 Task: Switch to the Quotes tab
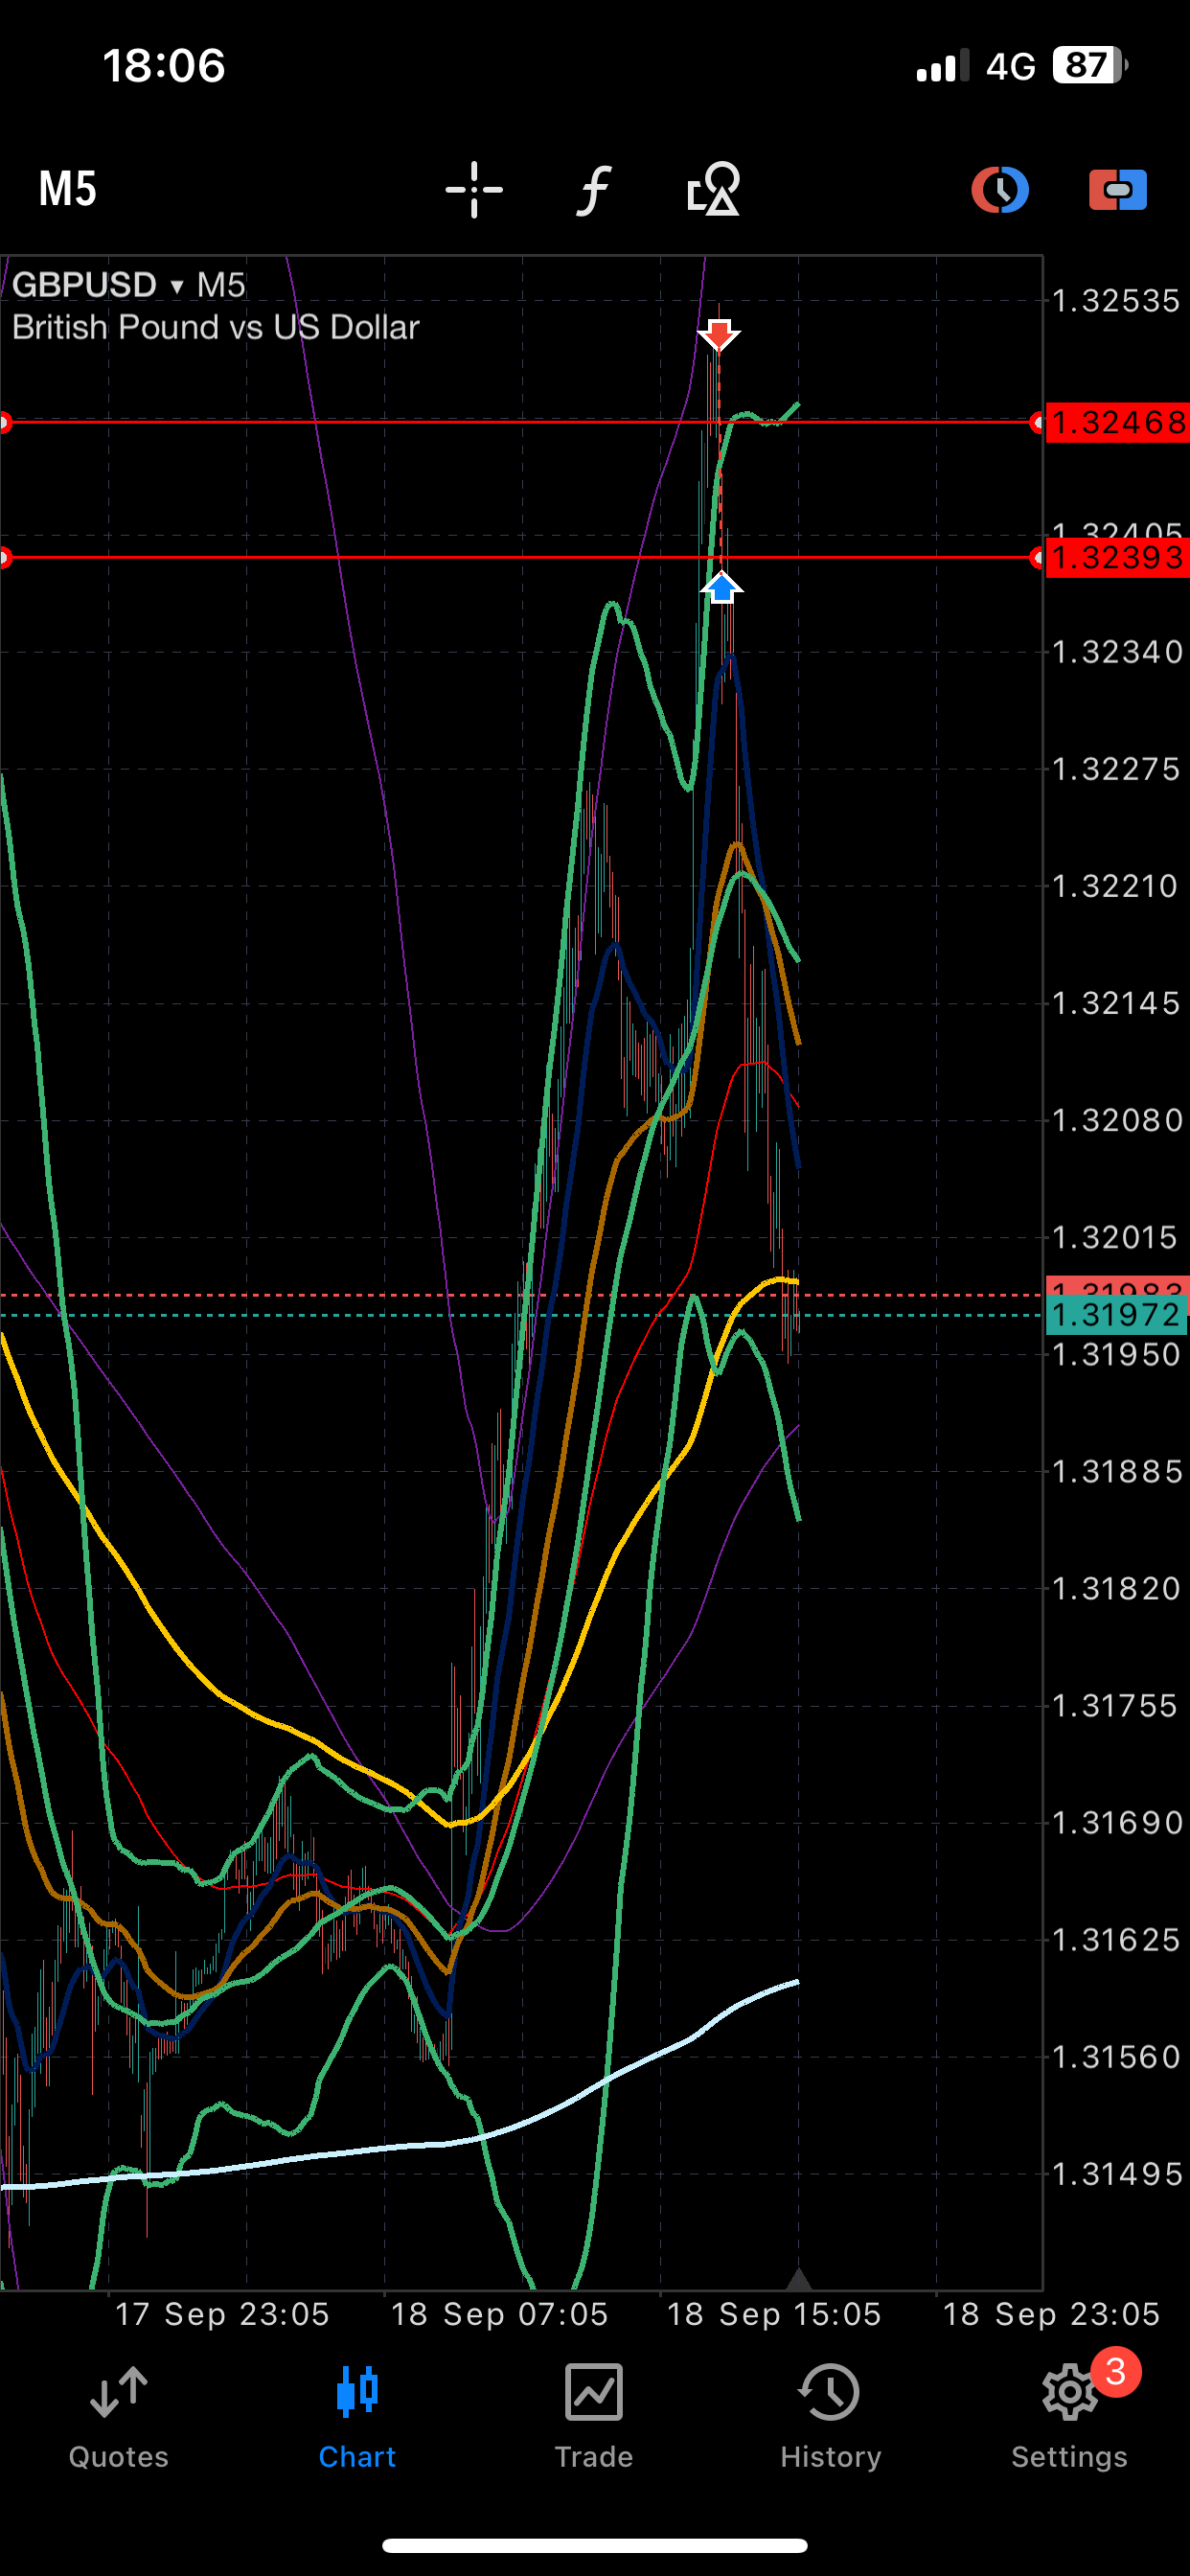[118, 2417]
